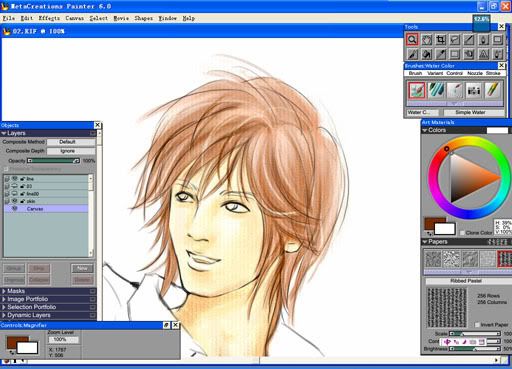Select the pointing-hand Layer Adjuster tool

pyautogui.click(x=469, y=54)
